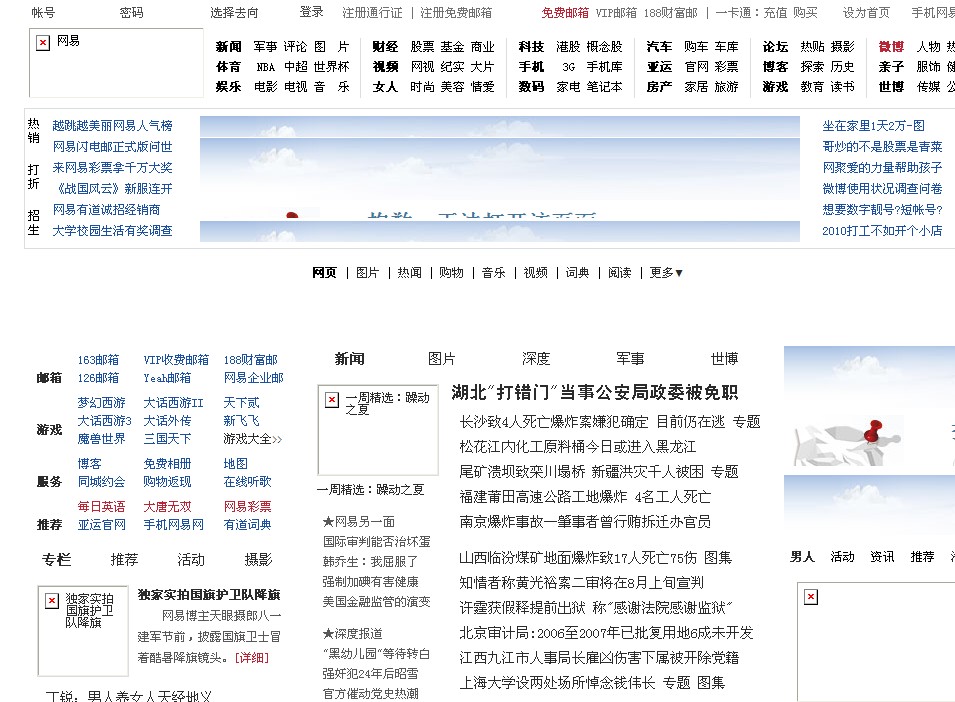Open the Yeah邮箱 link
The image size is (955, 702).
(x=167, y=378)
